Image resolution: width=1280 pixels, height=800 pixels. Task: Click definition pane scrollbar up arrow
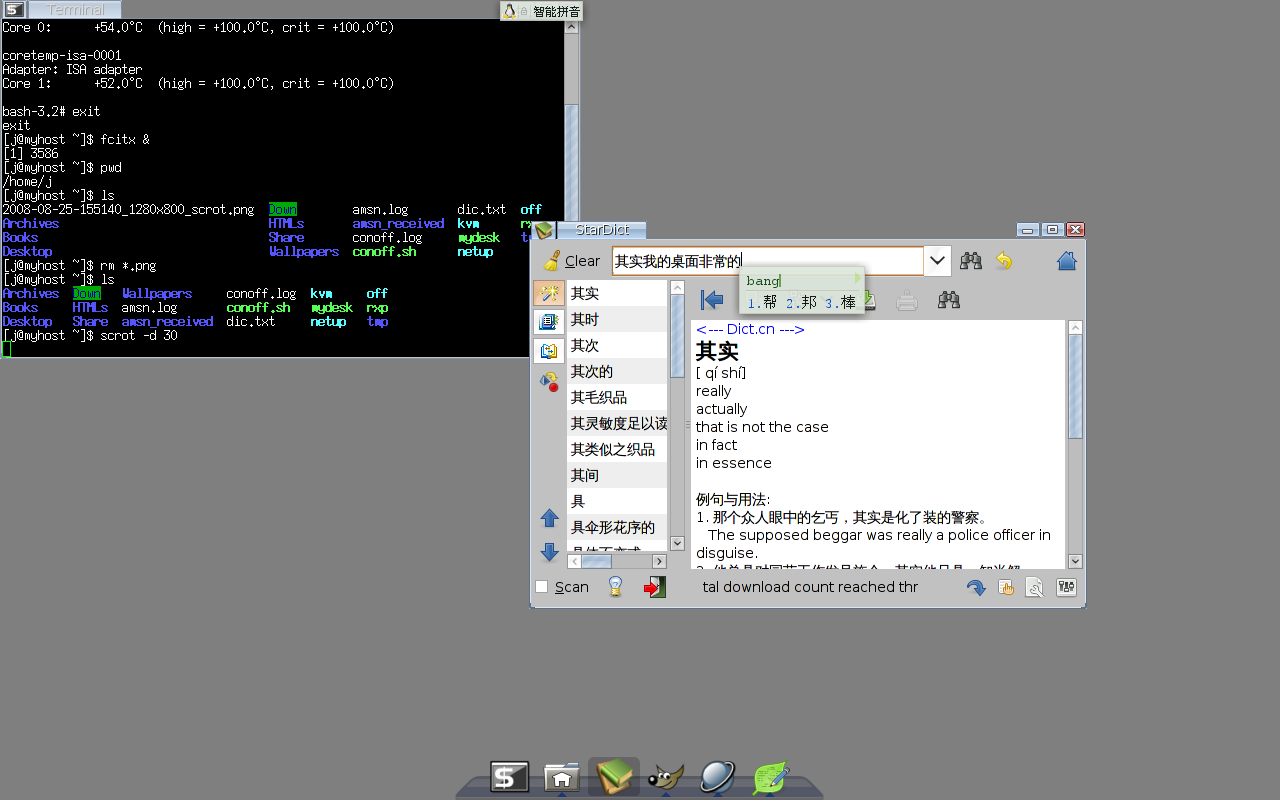click(x=1075, y=327)
